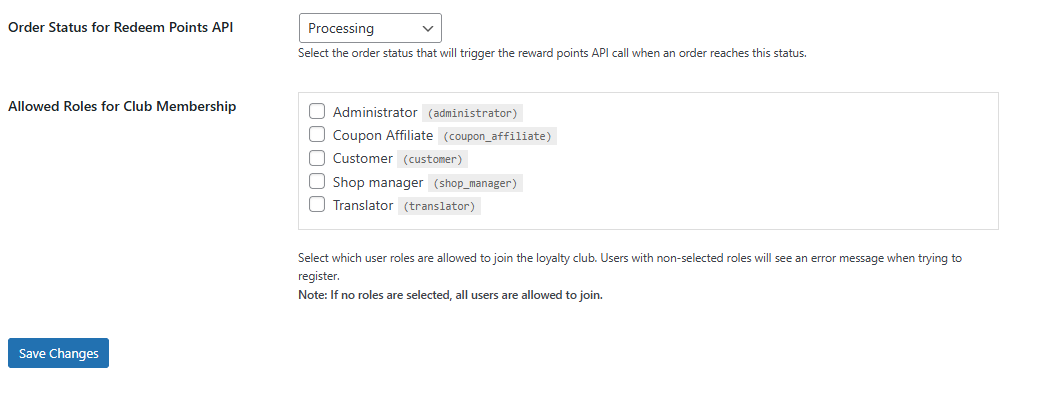Click the chevron arrow in the Processing select box

point(427,28)
